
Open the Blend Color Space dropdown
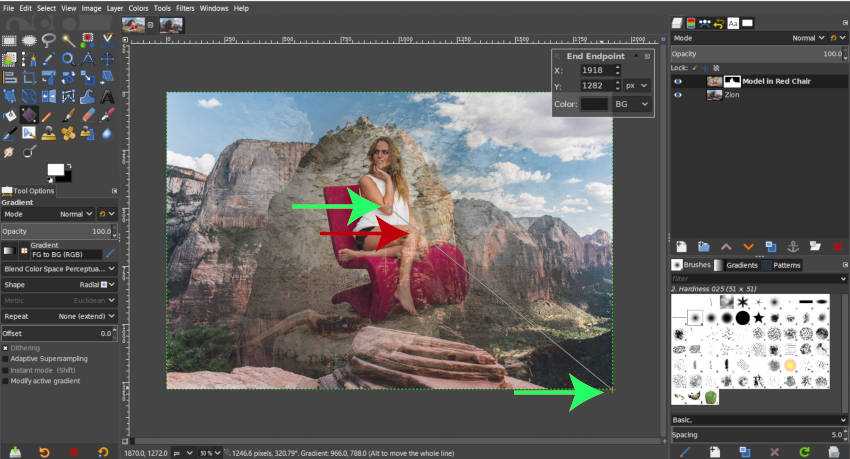click(60, 269)
